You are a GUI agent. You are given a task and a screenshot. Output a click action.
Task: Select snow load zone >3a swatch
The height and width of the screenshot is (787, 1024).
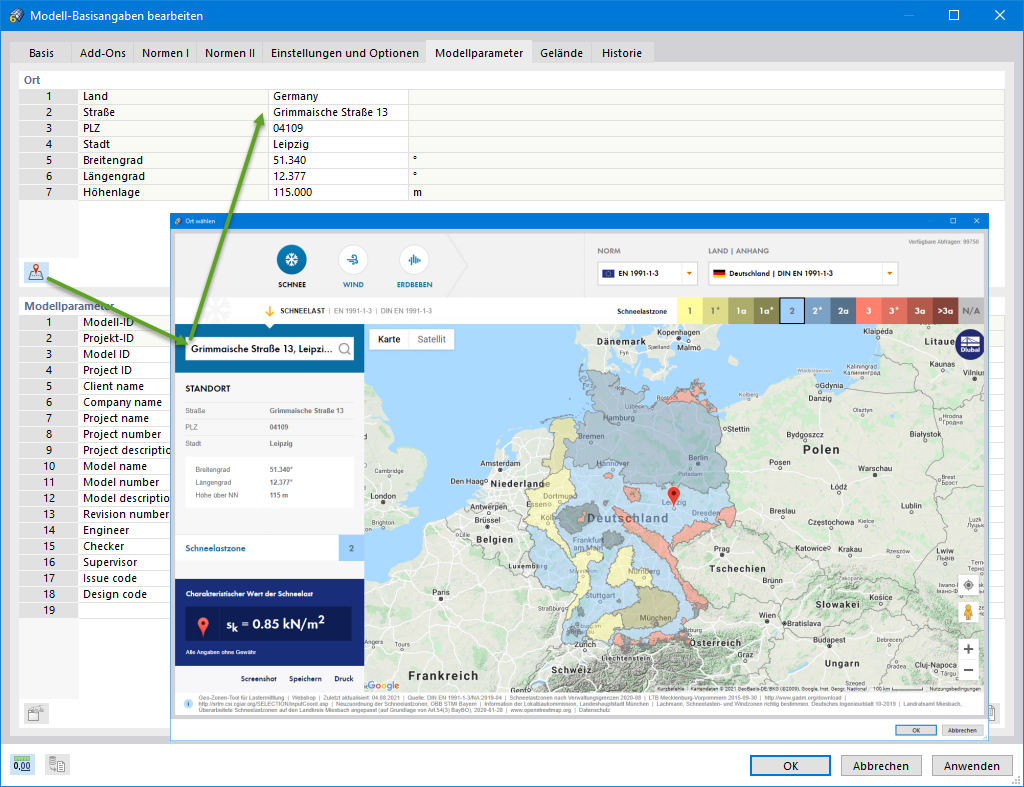945,311
